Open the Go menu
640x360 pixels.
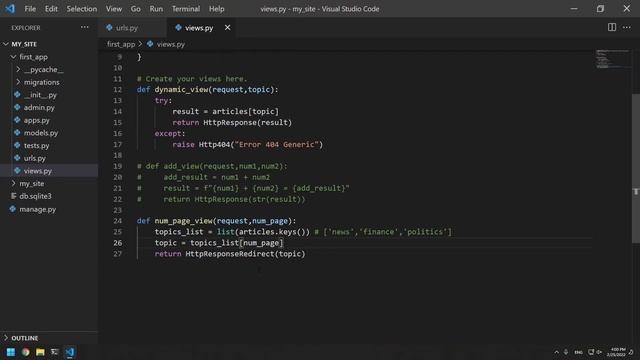136,9
